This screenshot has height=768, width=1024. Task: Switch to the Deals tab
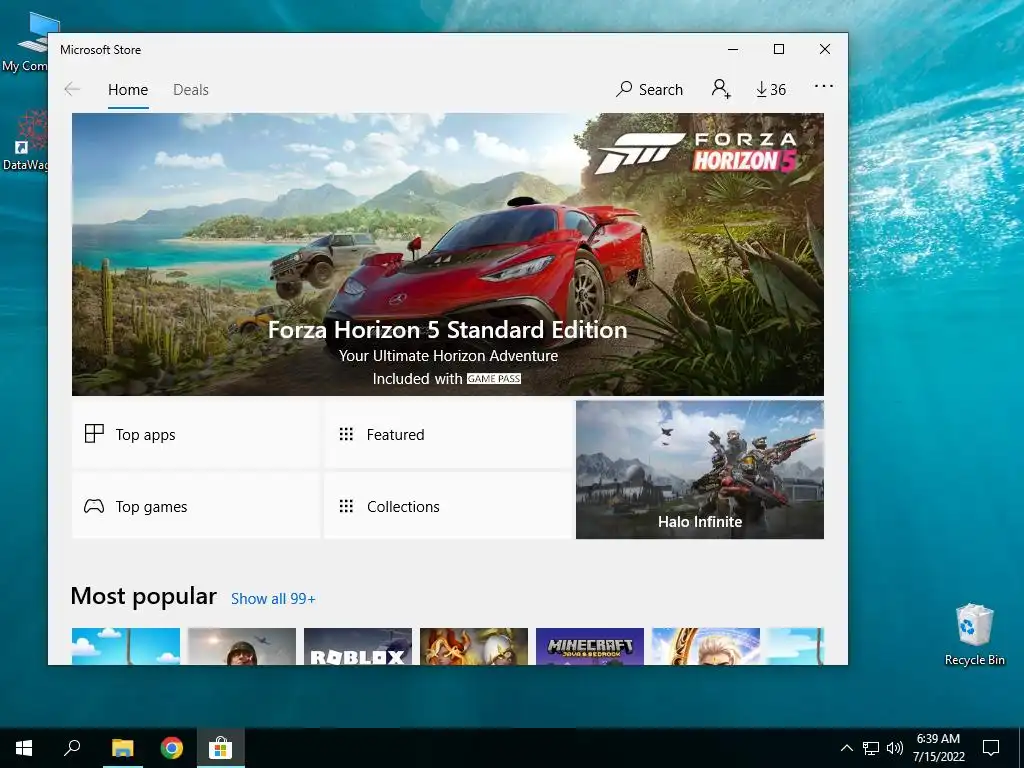(191, 89)
